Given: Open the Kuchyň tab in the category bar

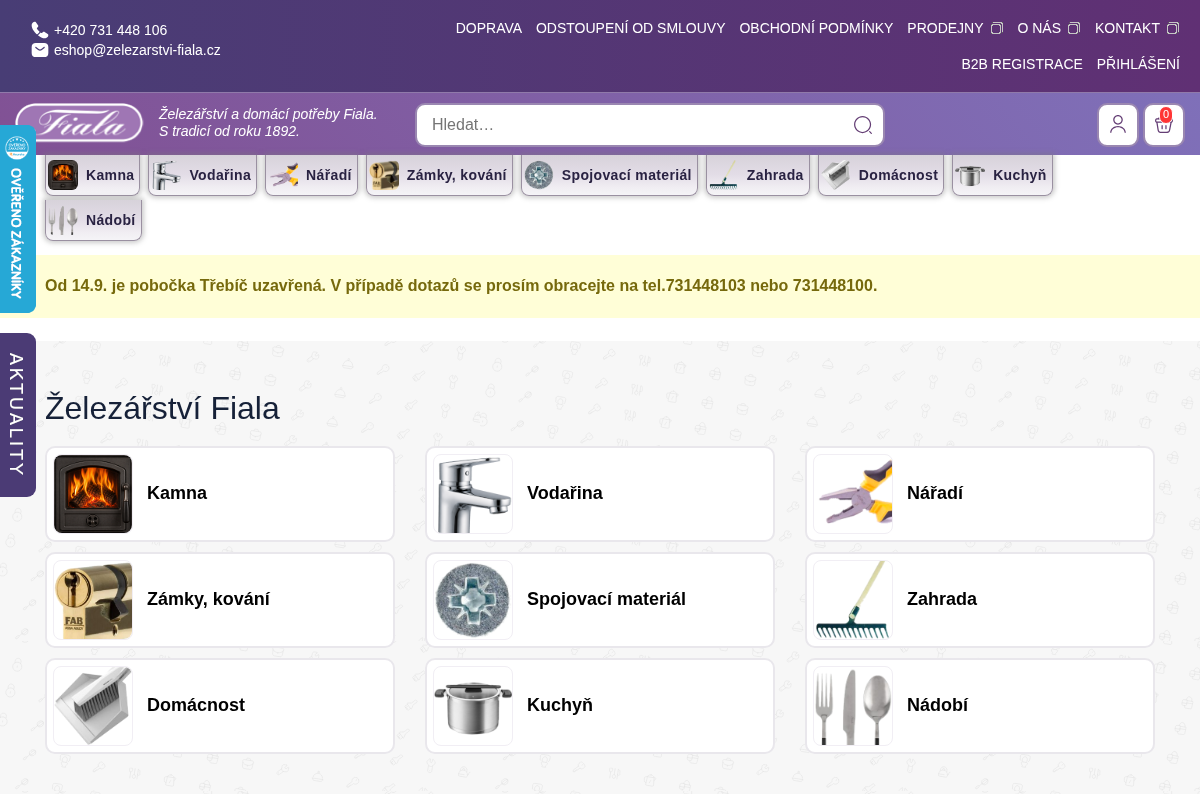Looking at the screenshot, I should pyautogui.click(x=1002, y=175).
